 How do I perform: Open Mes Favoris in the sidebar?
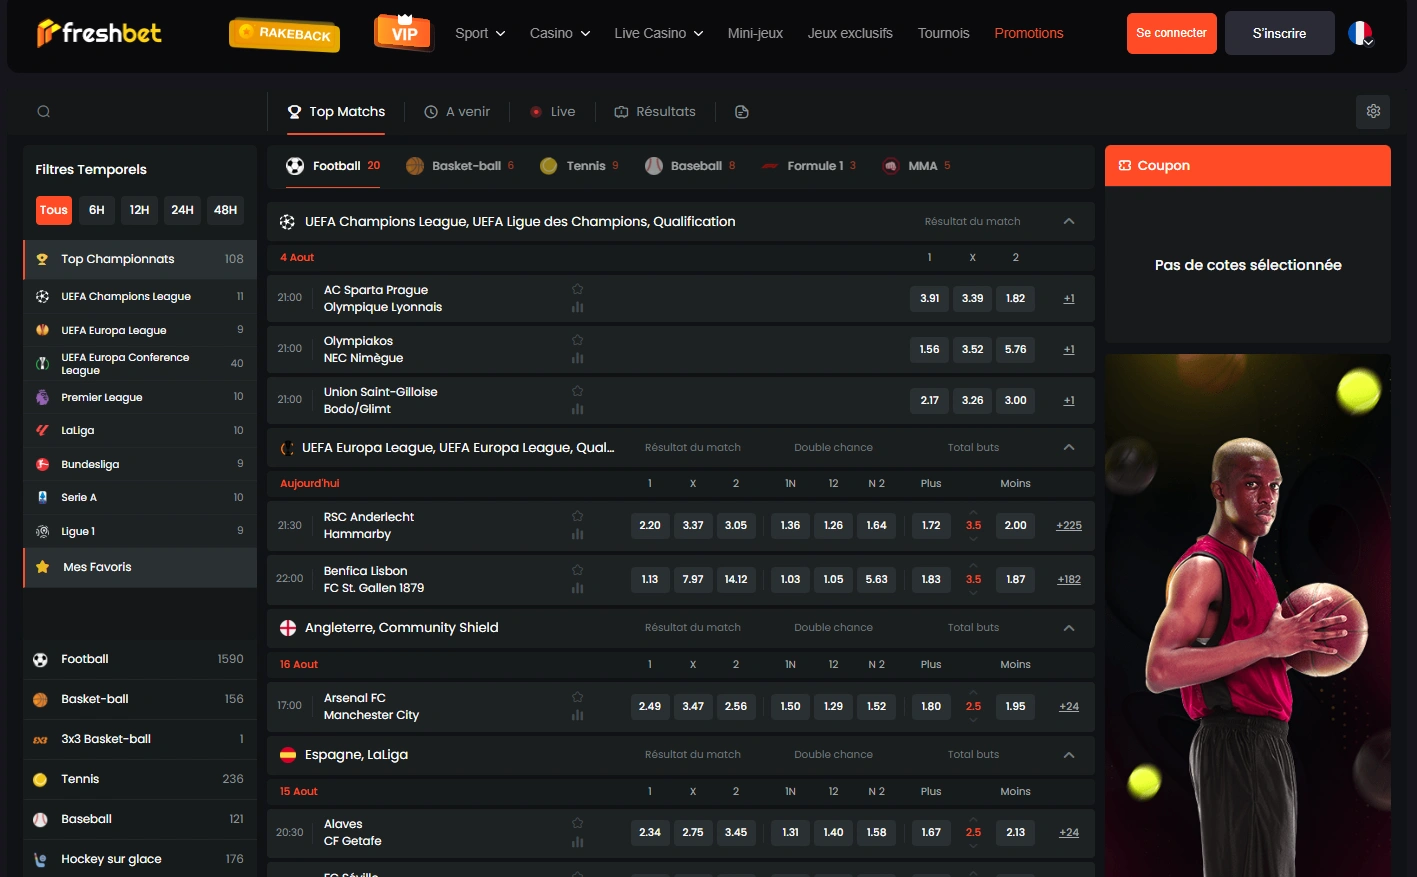click(x=140, y=567)
